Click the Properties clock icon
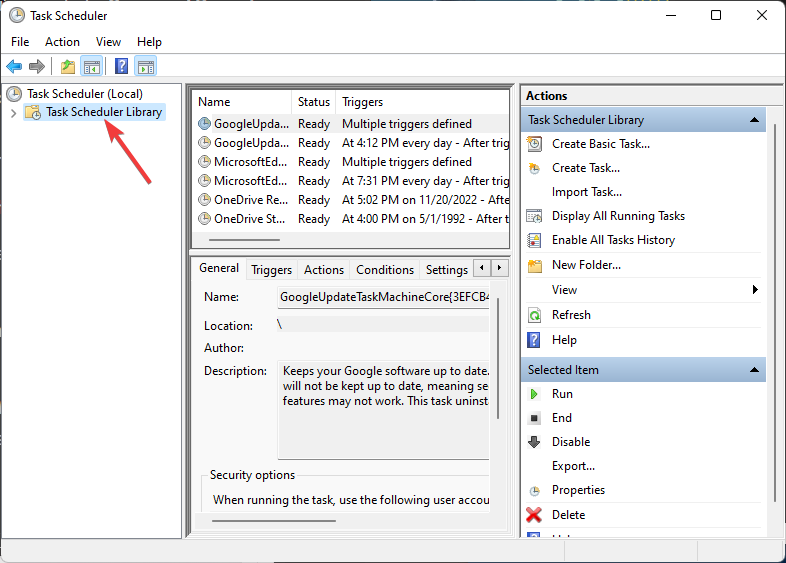The image size is (786, 563). [535, 491]
